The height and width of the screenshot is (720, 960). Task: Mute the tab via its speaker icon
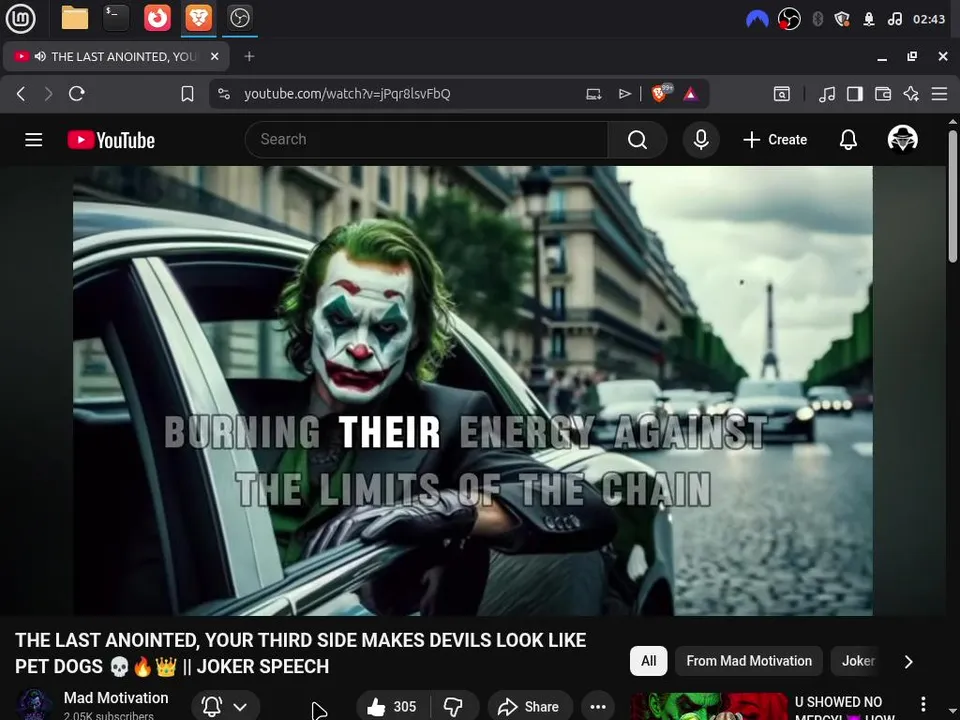tap(40, 56)
